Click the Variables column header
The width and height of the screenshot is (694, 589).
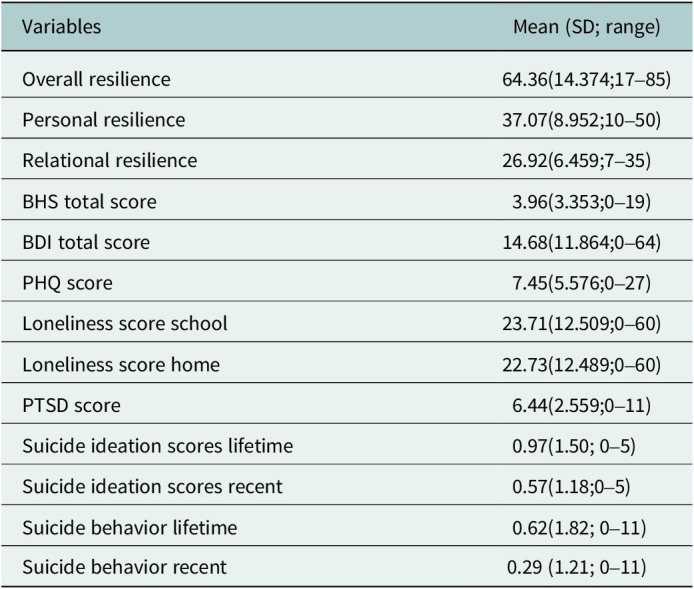point(62,27)
